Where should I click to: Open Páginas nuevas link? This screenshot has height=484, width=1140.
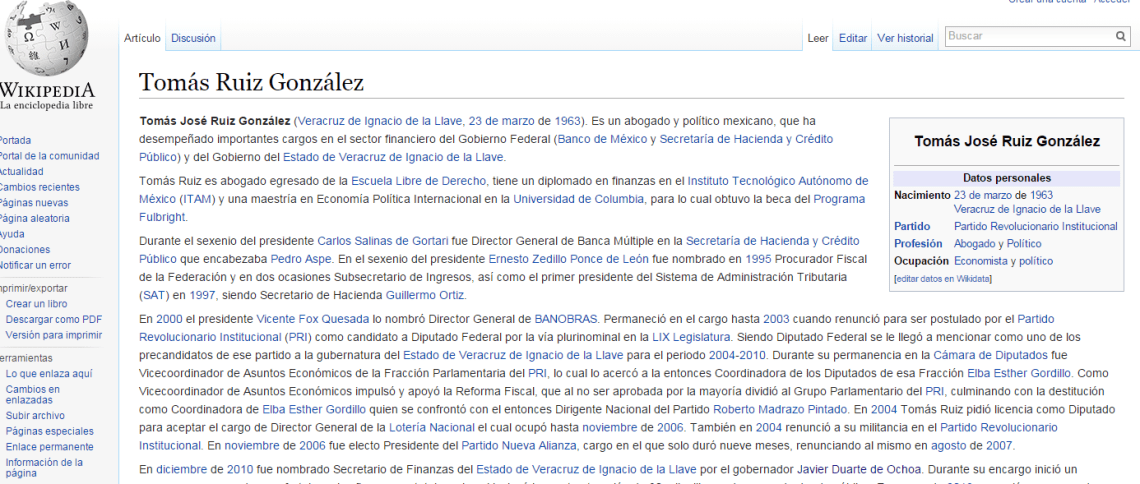click(x=33, y=203)
